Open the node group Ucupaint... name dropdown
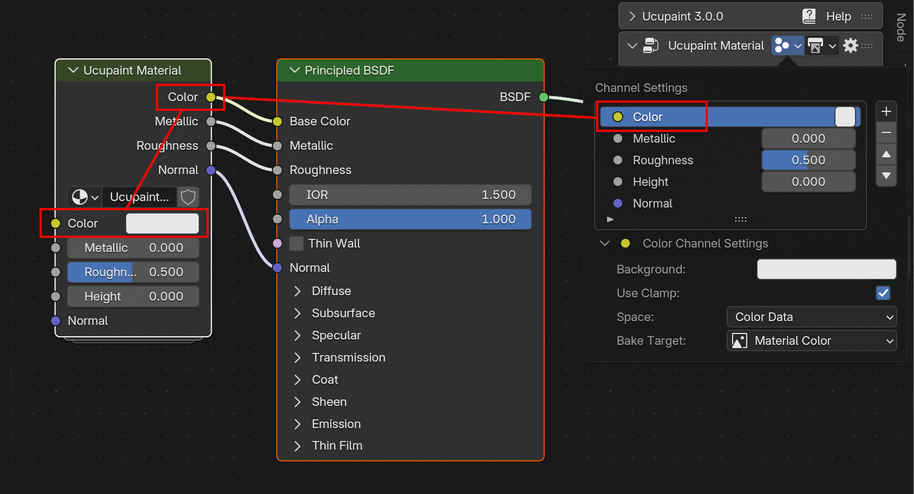This screenshot has height=494, width=914. (139, 197)
